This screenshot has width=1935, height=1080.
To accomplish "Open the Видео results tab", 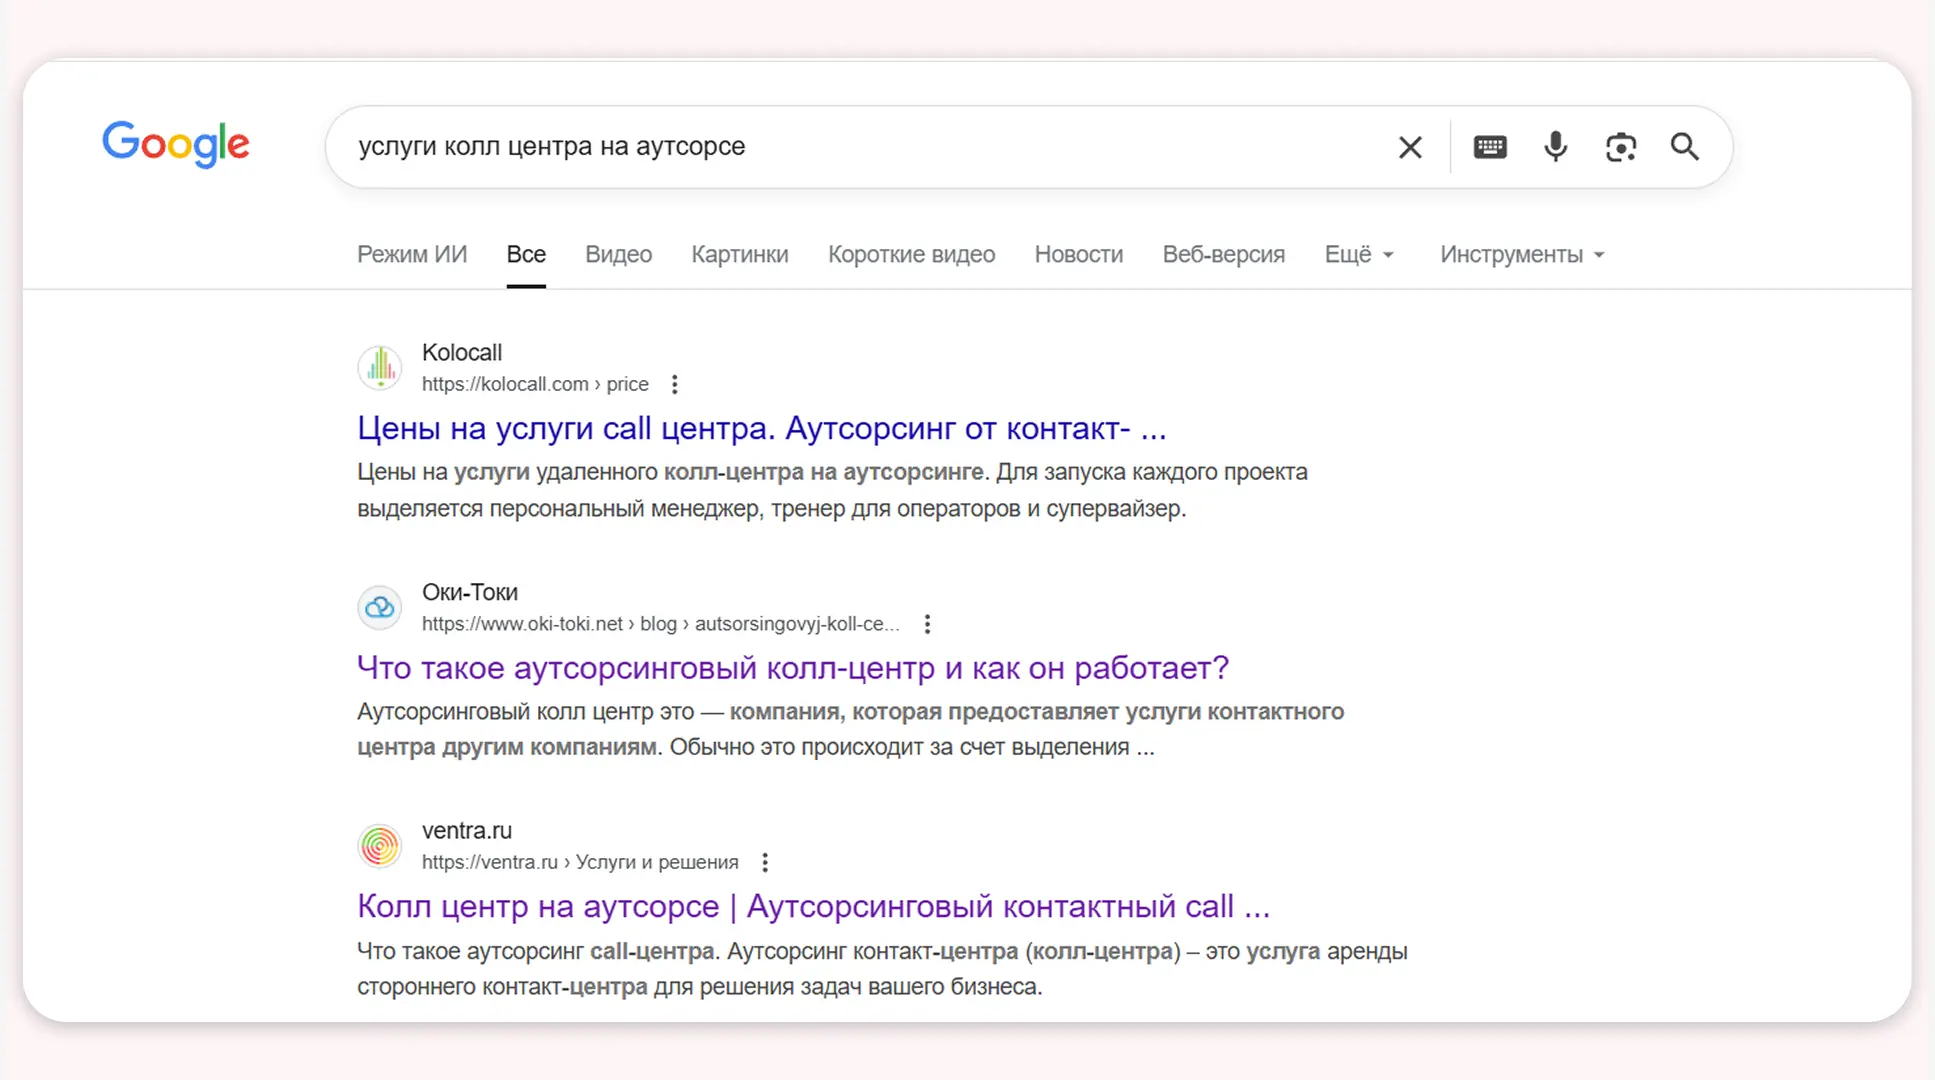I will click(618, 254).
